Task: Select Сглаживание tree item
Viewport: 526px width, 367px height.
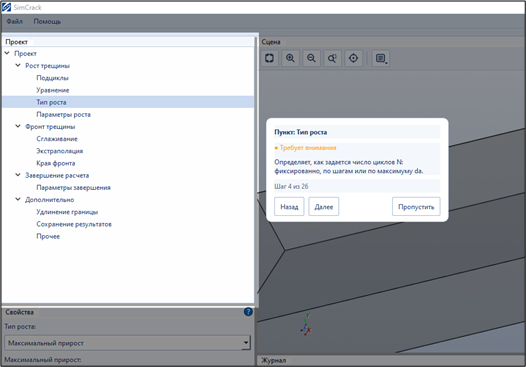Action: 57,139
